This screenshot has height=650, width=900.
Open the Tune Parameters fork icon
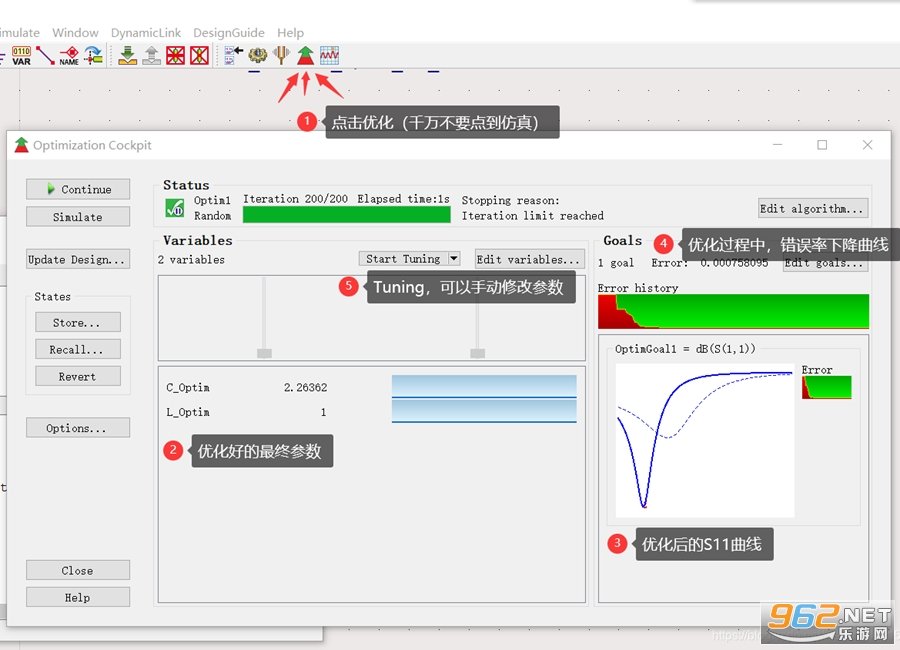click(x=281, y=55)
